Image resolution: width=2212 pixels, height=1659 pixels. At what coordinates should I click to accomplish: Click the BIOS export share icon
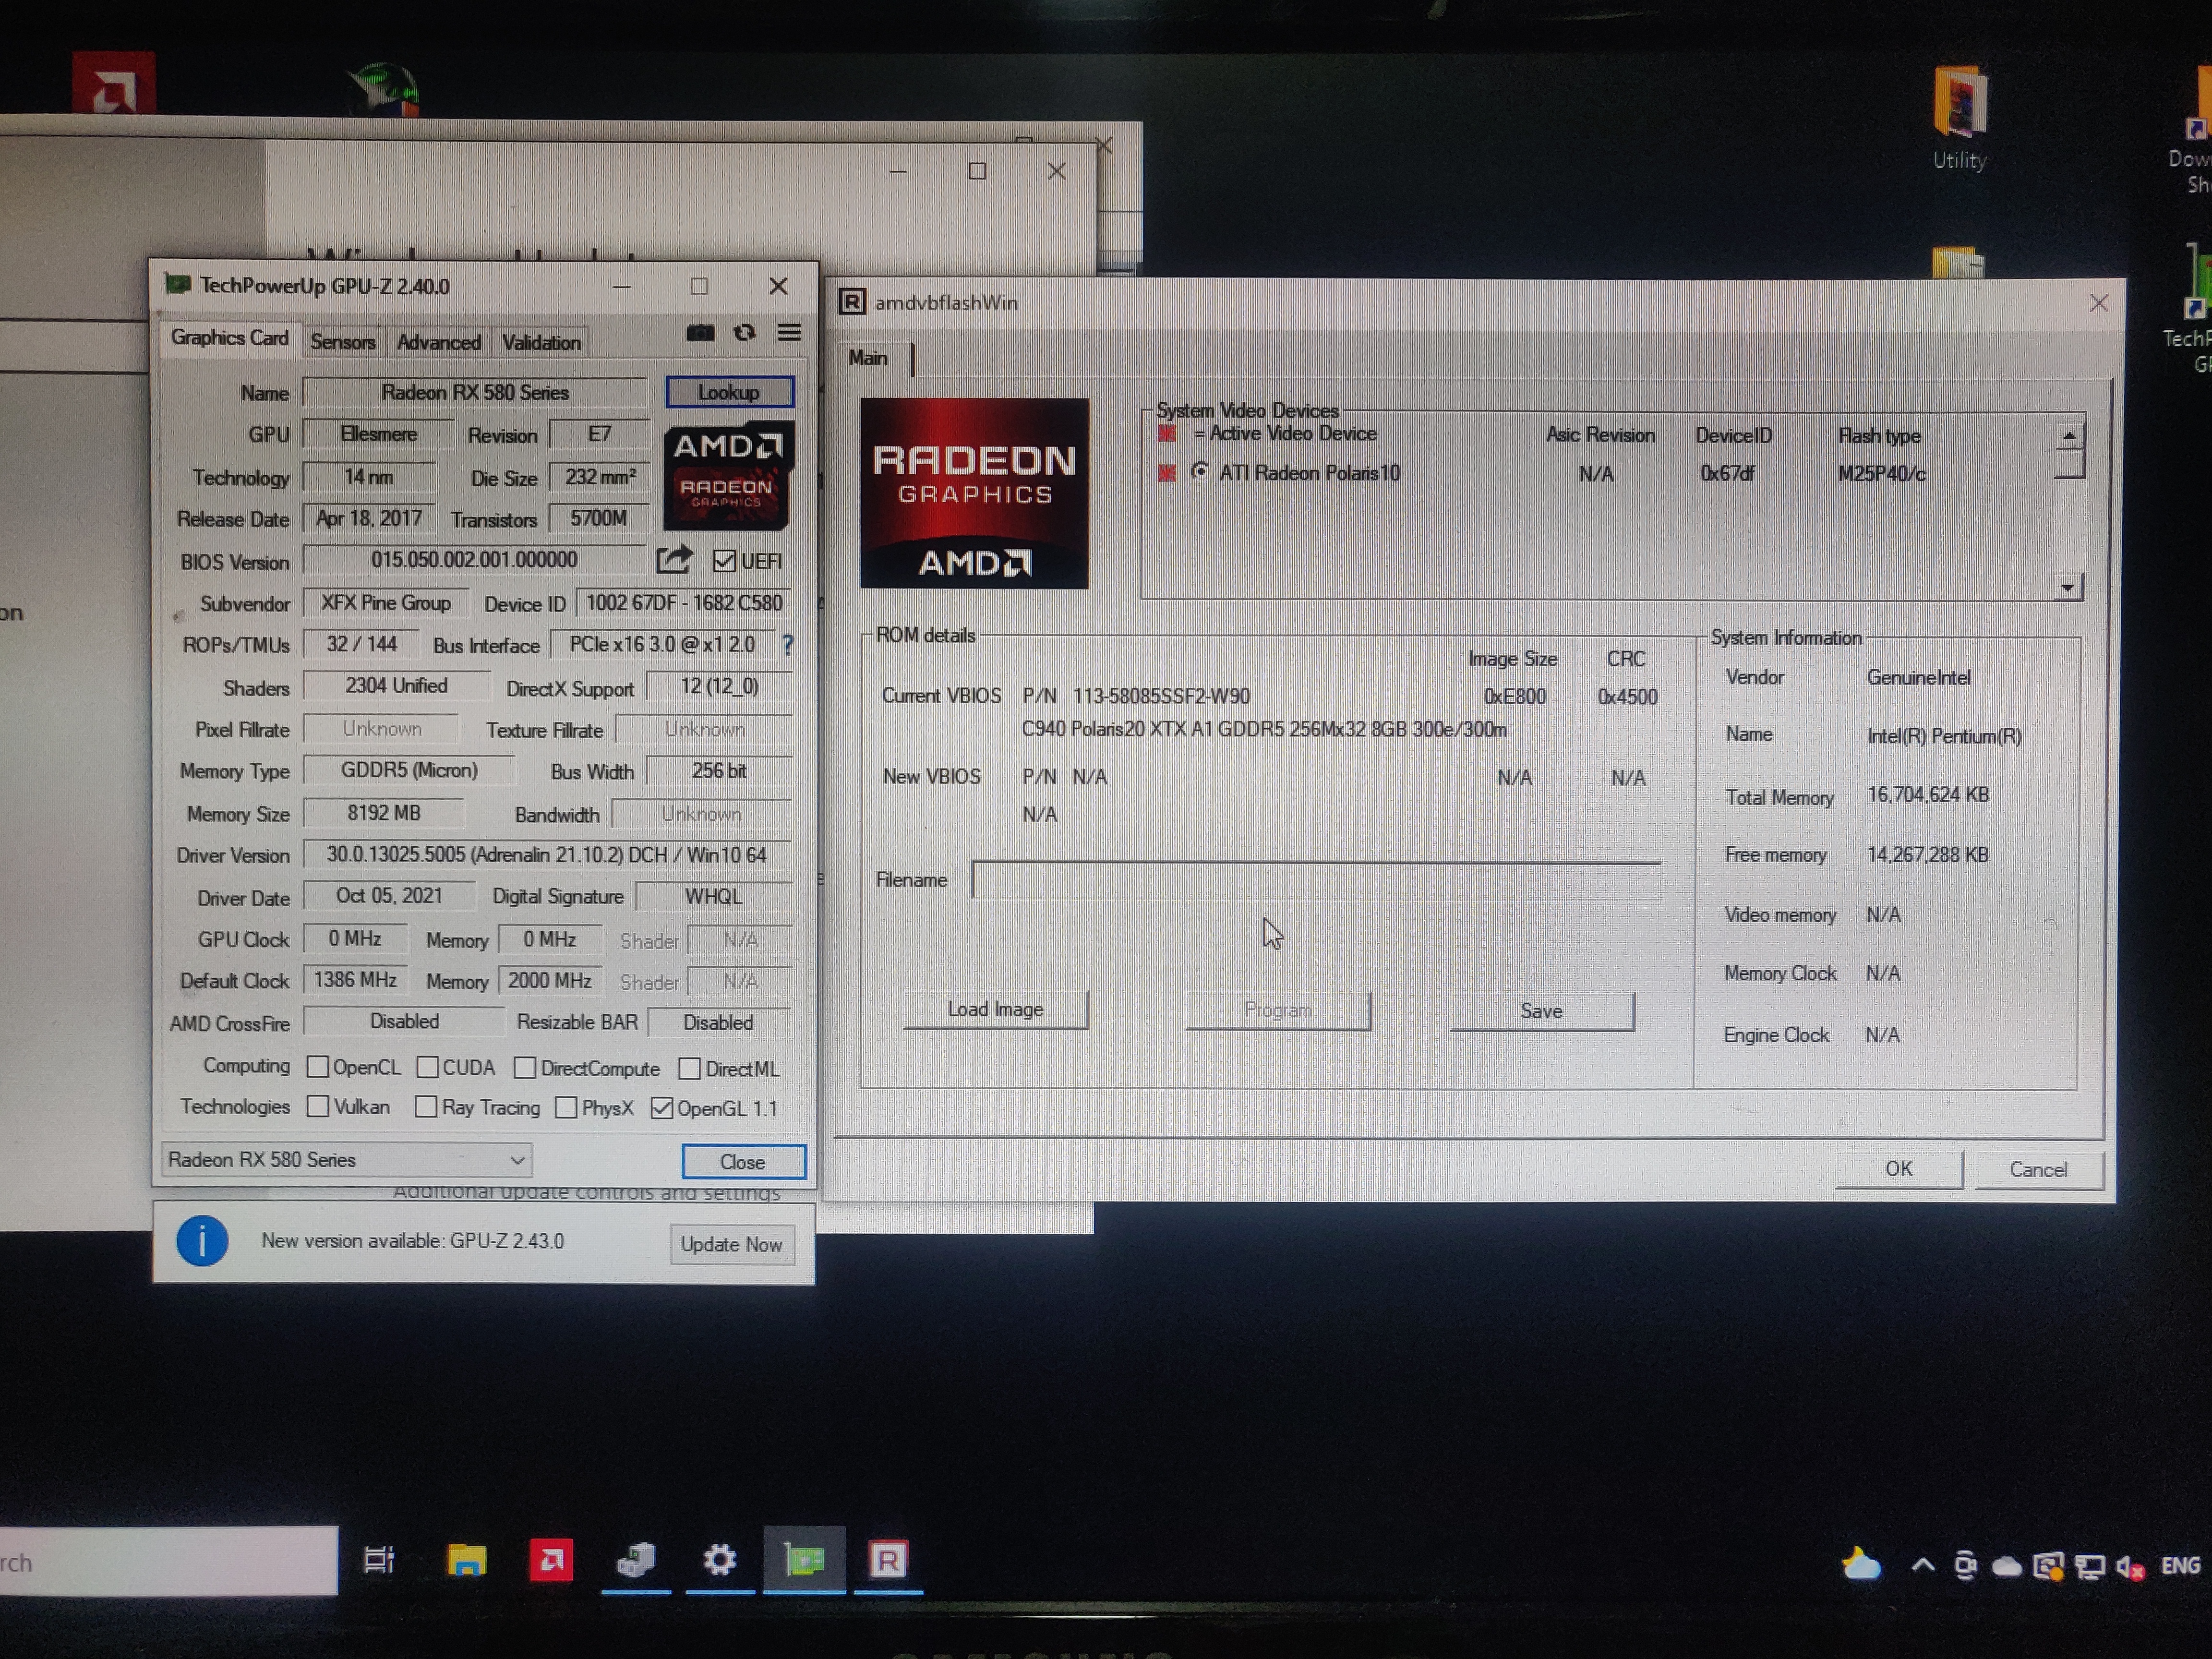674,559
